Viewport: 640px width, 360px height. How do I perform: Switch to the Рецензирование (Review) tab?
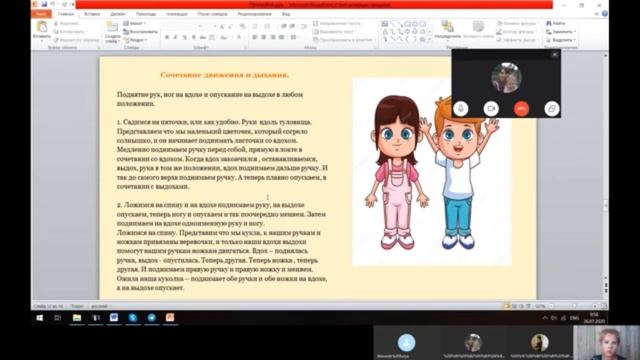pyautogui.click(x=255, y=14)
